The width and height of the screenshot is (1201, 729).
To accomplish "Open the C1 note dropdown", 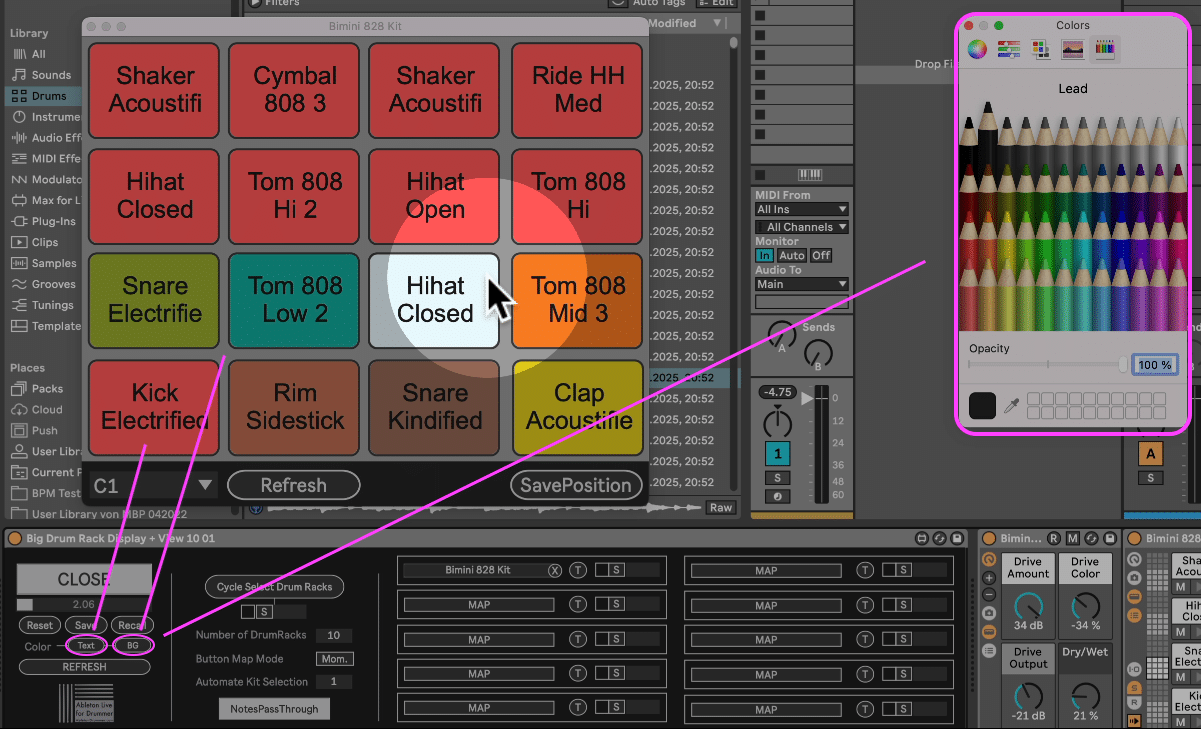I will click(x=153, y=485).
